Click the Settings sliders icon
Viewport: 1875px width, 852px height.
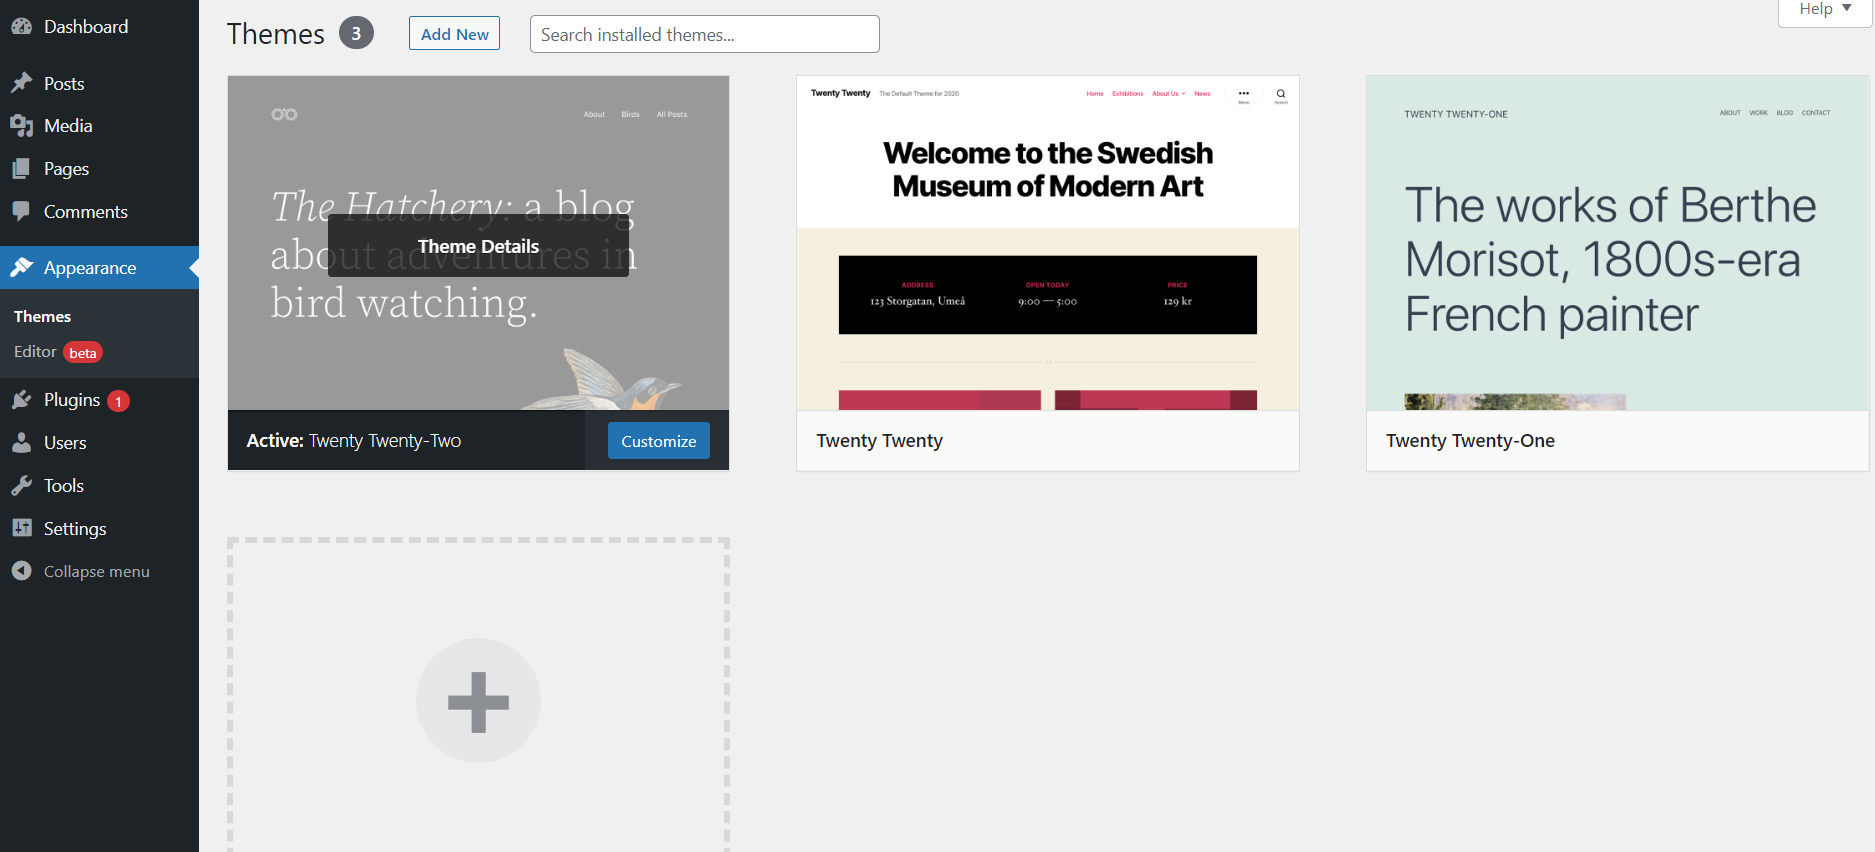22,529
